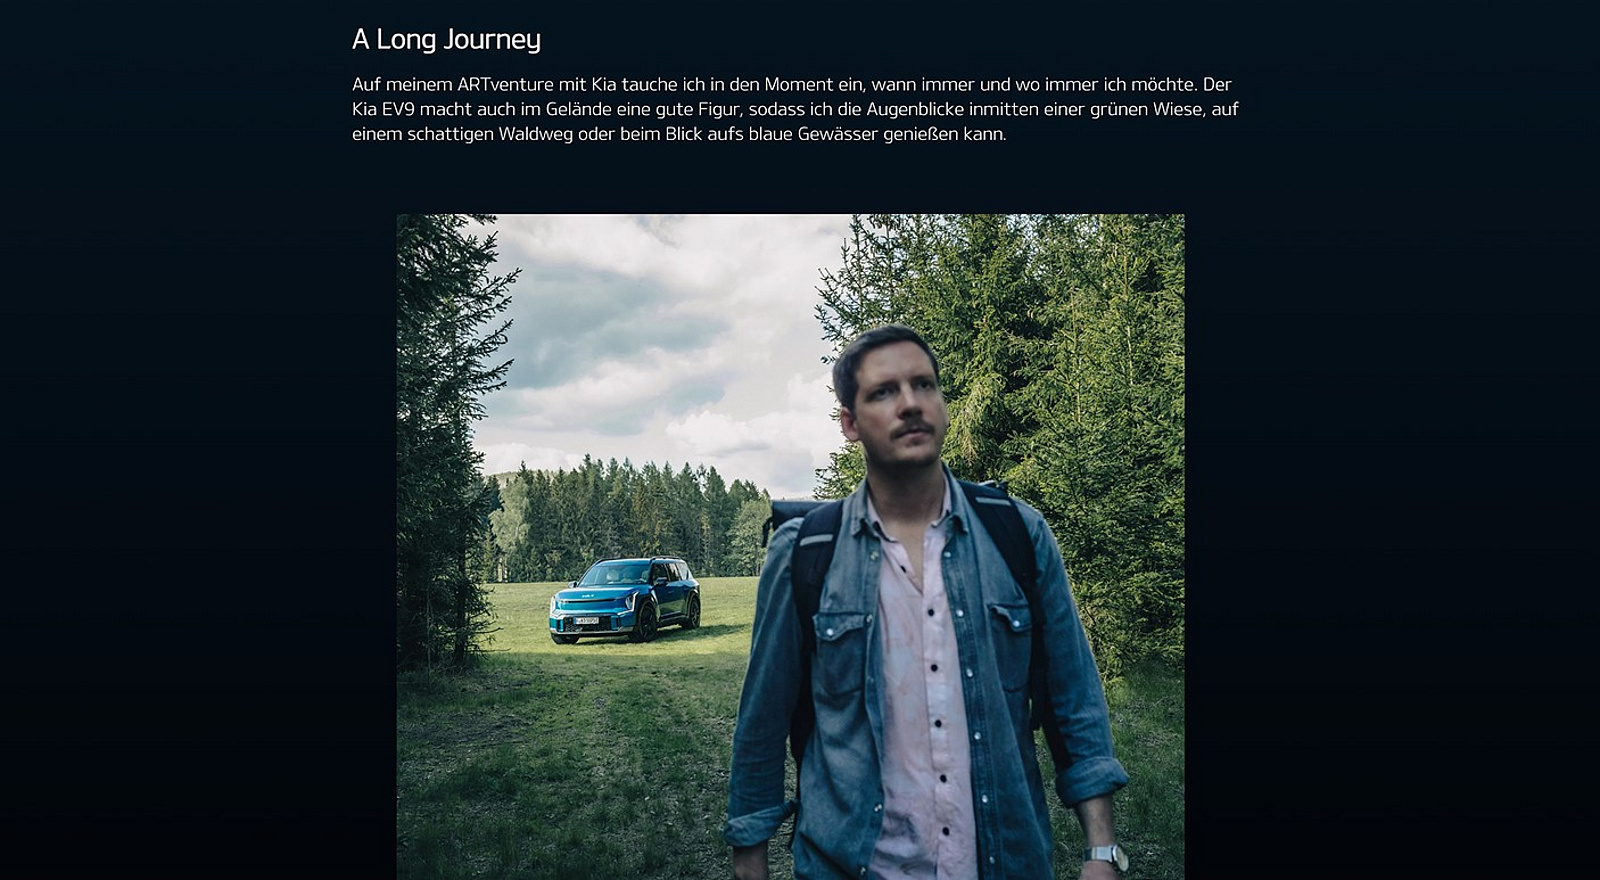Click the "A Long Journey" heading
Viewport: 1600px width, 880px height.
point(446,39)
